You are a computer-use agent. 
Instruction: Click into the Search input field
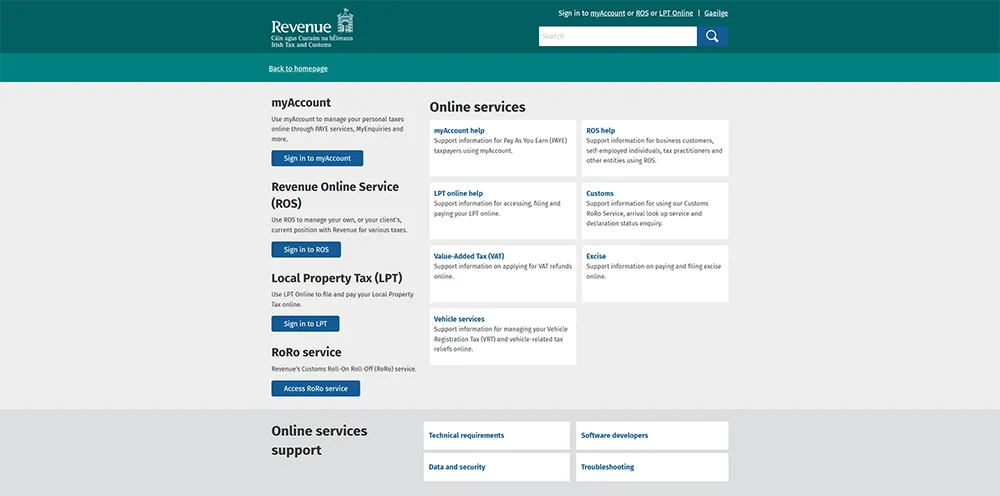(617, 36)
